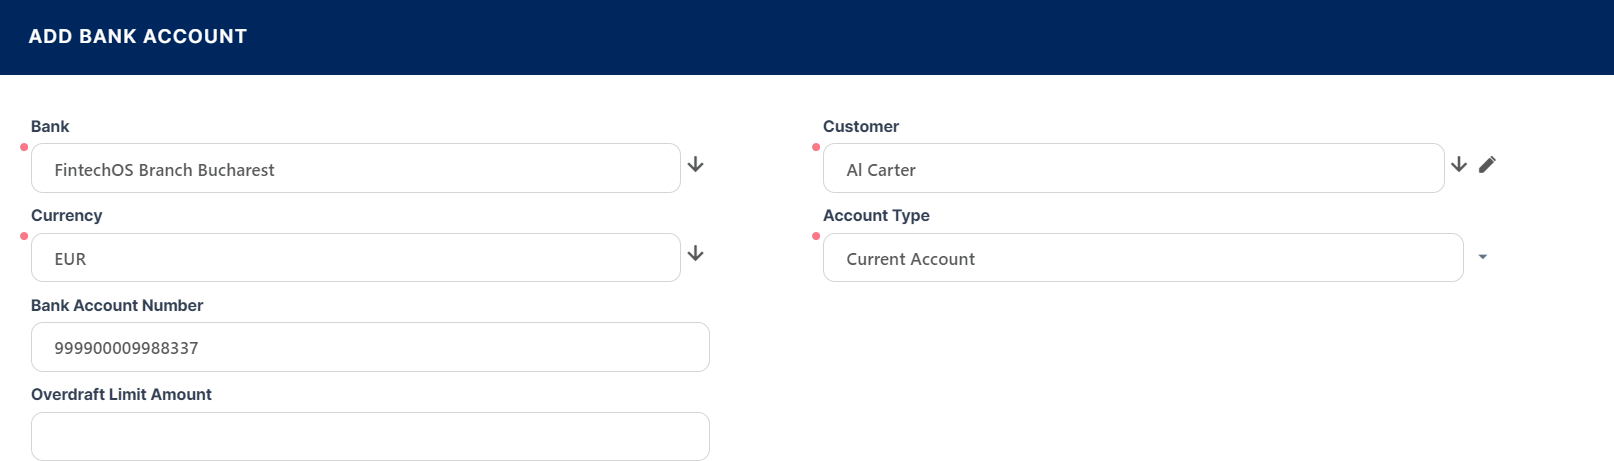Focus the Bank Account Number input
This screenshot has height=461, width=1614.
click(x=370, y=348)
